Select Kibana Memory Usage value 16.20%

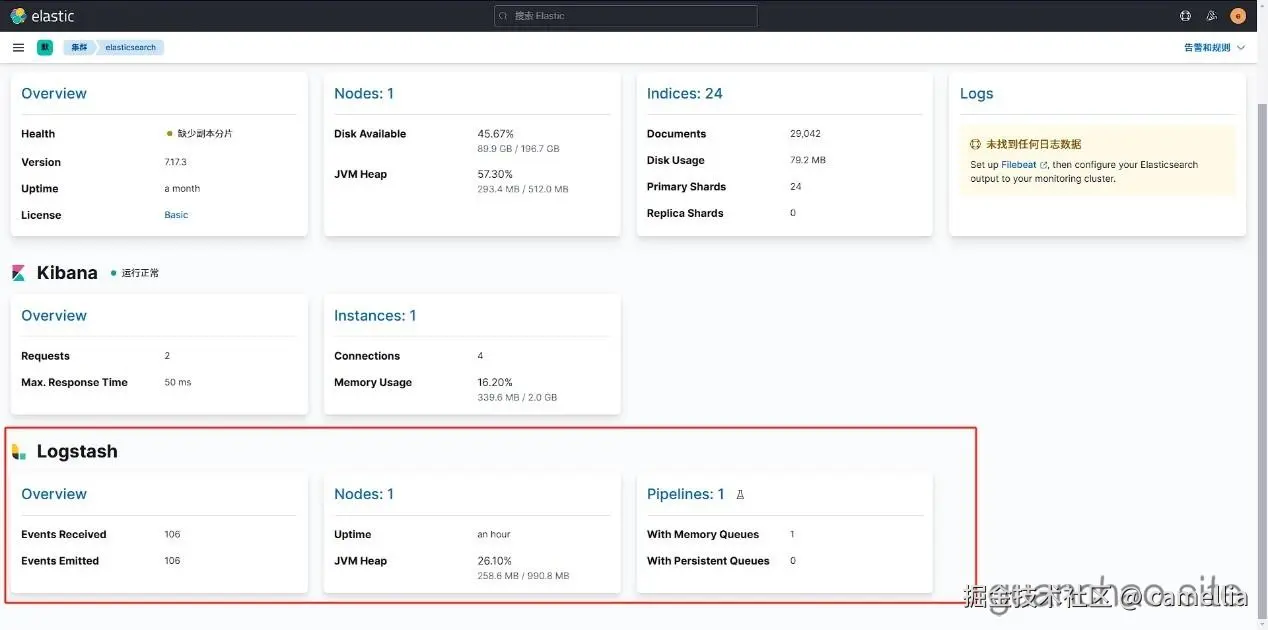coord(495,382)
